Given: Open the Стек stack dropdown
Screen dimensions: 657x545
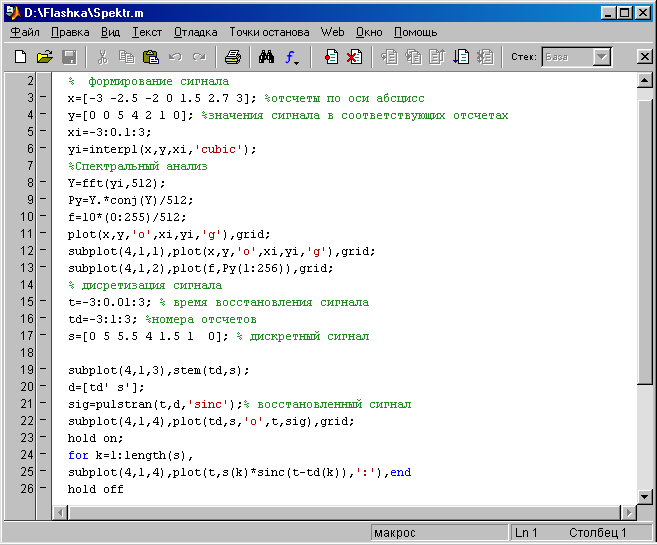Looking at the screenshot, I should tap(602, 57).
